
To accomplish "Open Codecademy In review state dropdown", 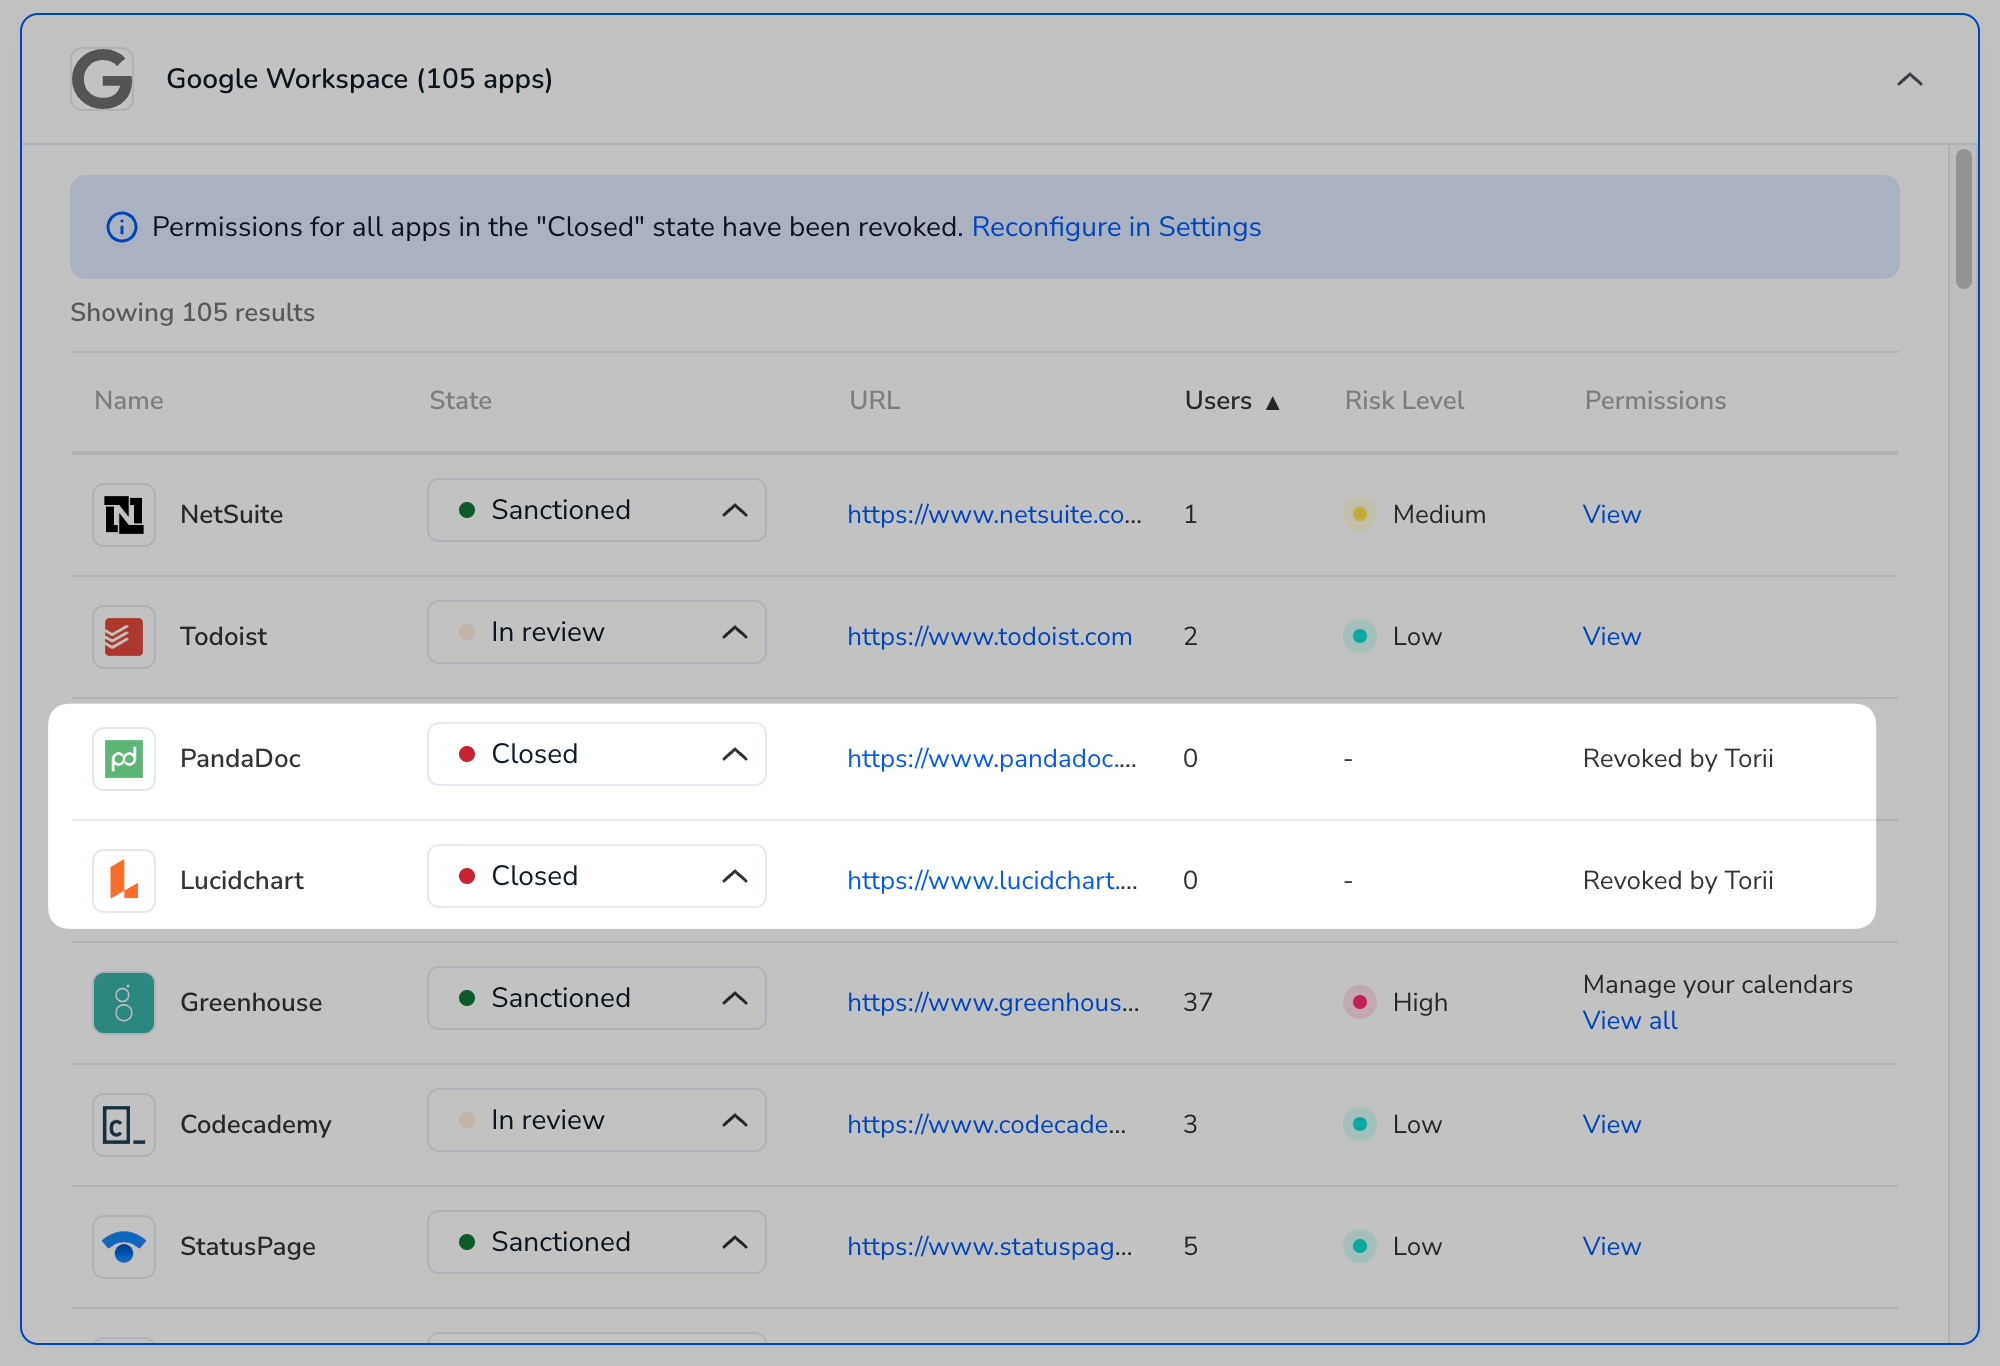I will [x=597, y=1120].
